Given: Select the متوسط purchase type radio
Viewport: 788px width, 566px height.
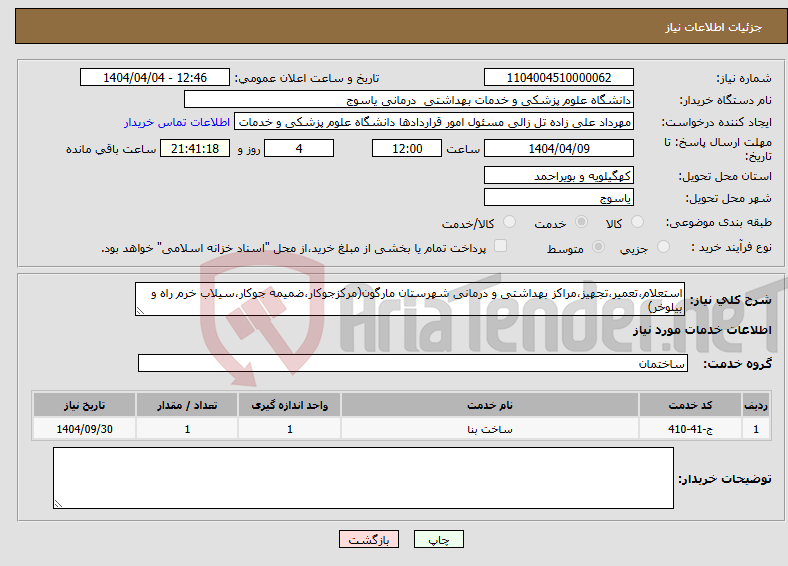Looking at the screenshot, I should click(598, 247).
